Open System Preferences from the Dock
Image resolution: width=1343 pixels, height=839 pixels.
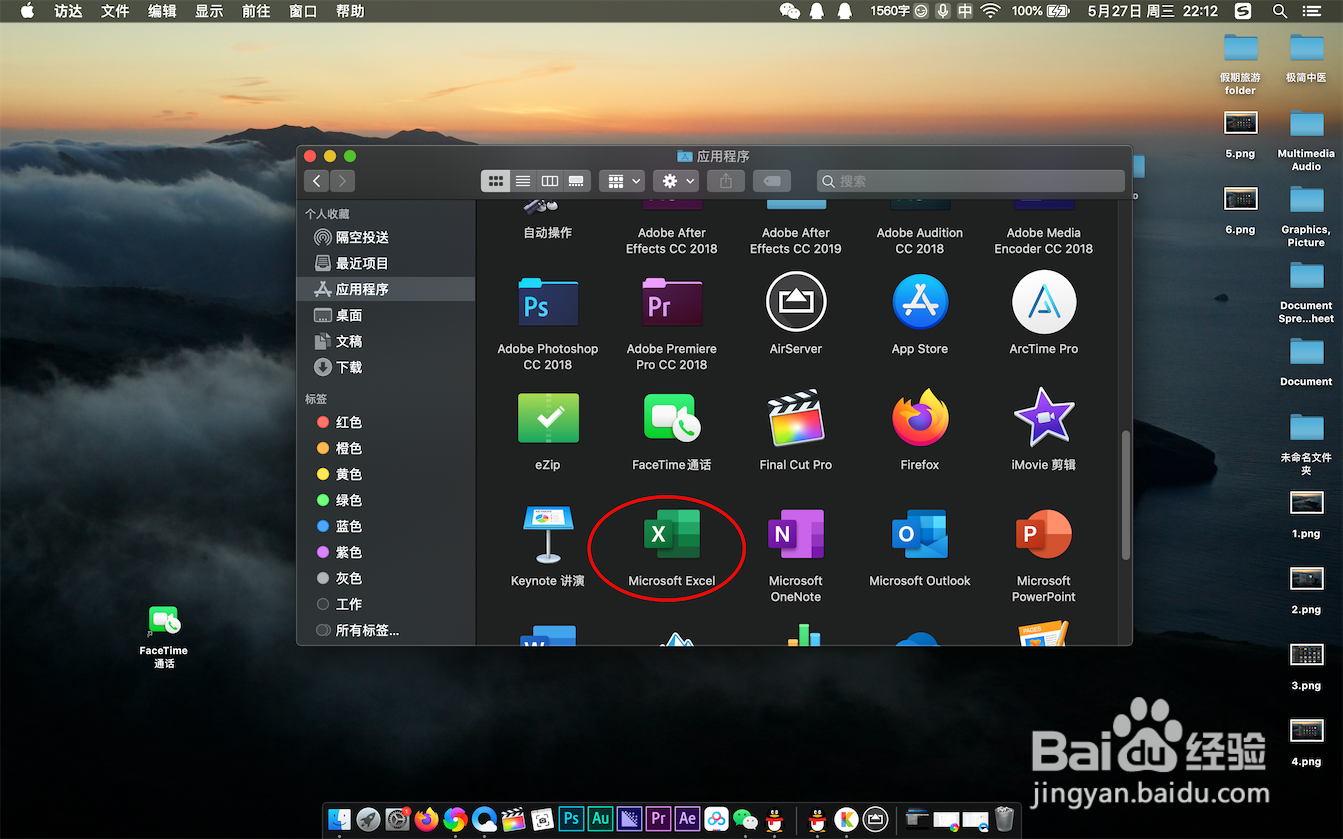[398, 818]
